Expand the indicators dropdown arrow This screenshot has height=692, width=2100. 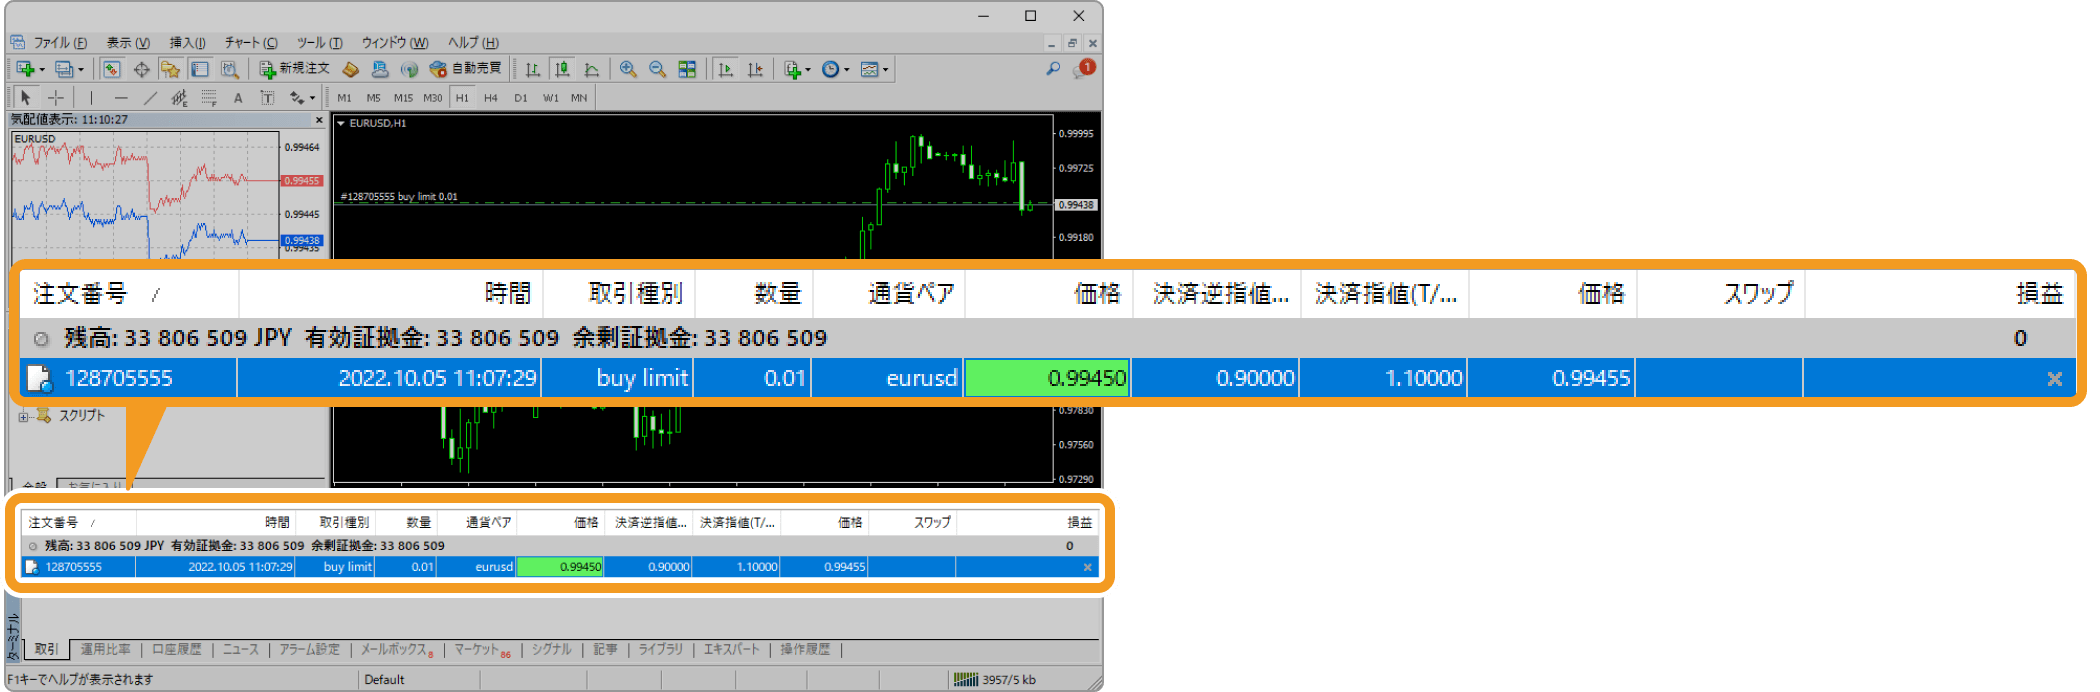tap(808, 70)
